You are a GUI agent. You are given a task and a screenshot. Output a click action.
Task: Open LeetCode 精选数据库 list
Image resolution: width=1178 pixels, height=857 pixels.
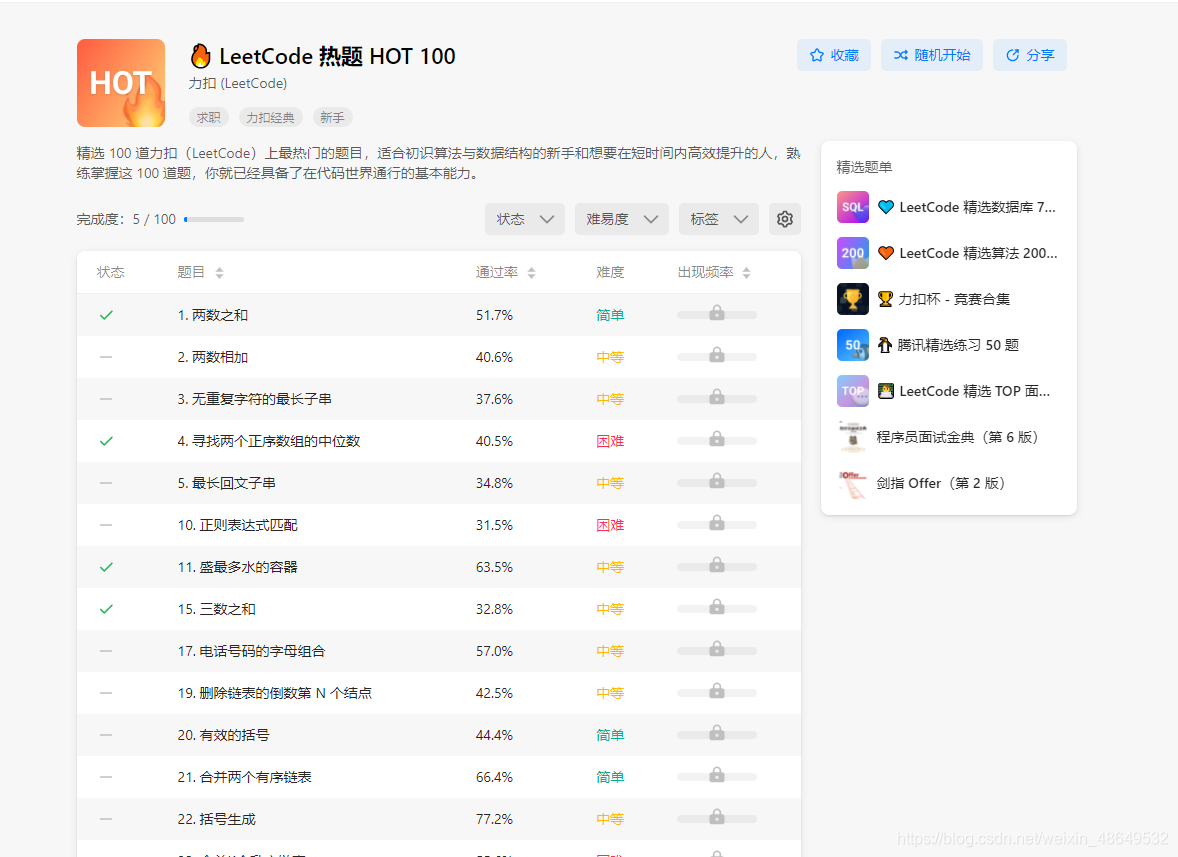[x=977, y=207]
